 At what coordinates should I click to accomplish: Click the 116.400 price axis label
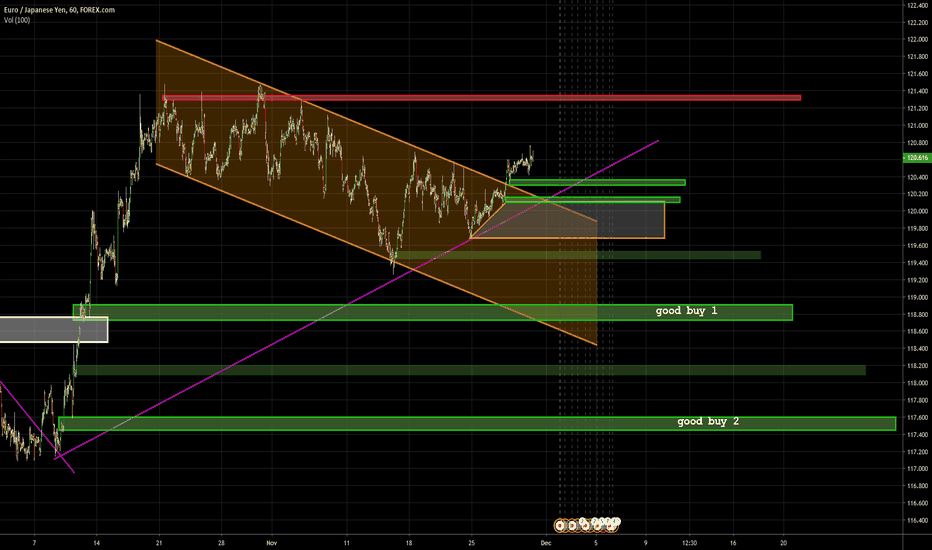point(916,521)
